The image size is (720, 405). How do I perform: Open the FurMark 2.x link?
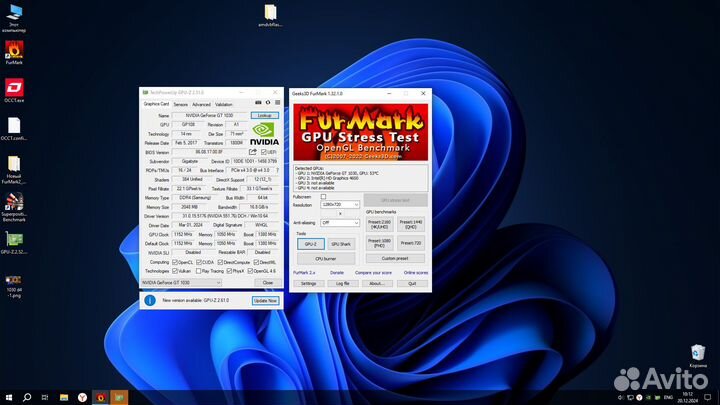click(304, 273)
